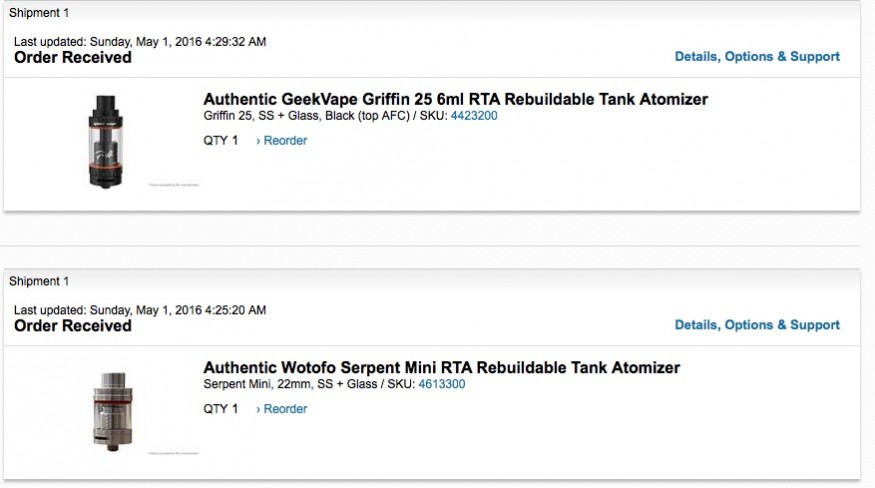Click the GeekVape Griffin 25 product title

[455, 99]
